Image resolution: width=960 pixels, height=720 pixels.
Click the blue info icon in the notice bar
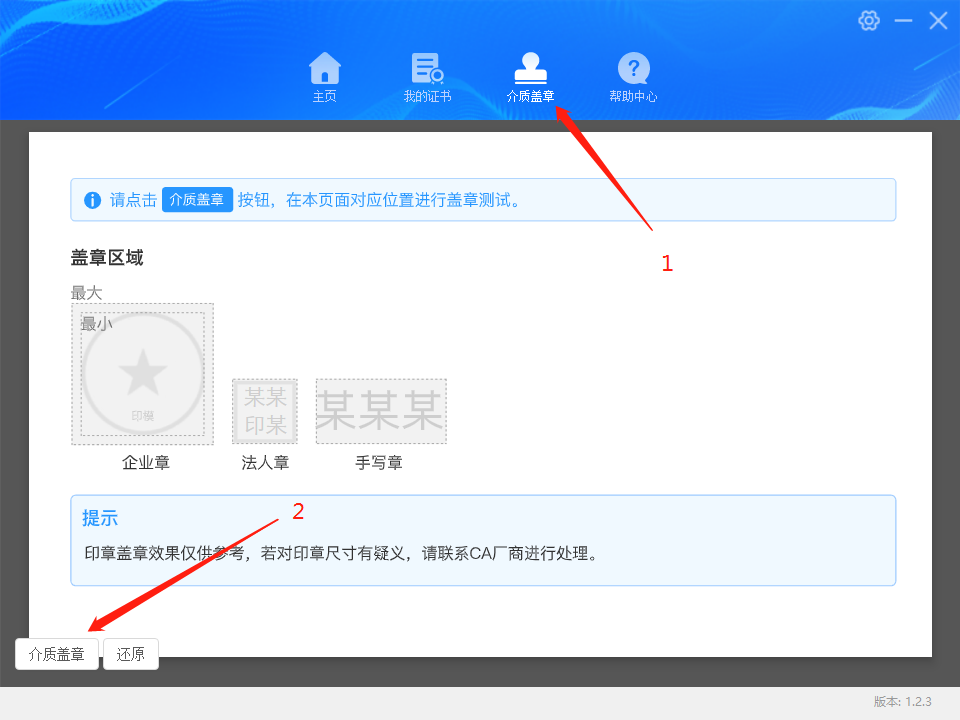[x=92, y=200]
